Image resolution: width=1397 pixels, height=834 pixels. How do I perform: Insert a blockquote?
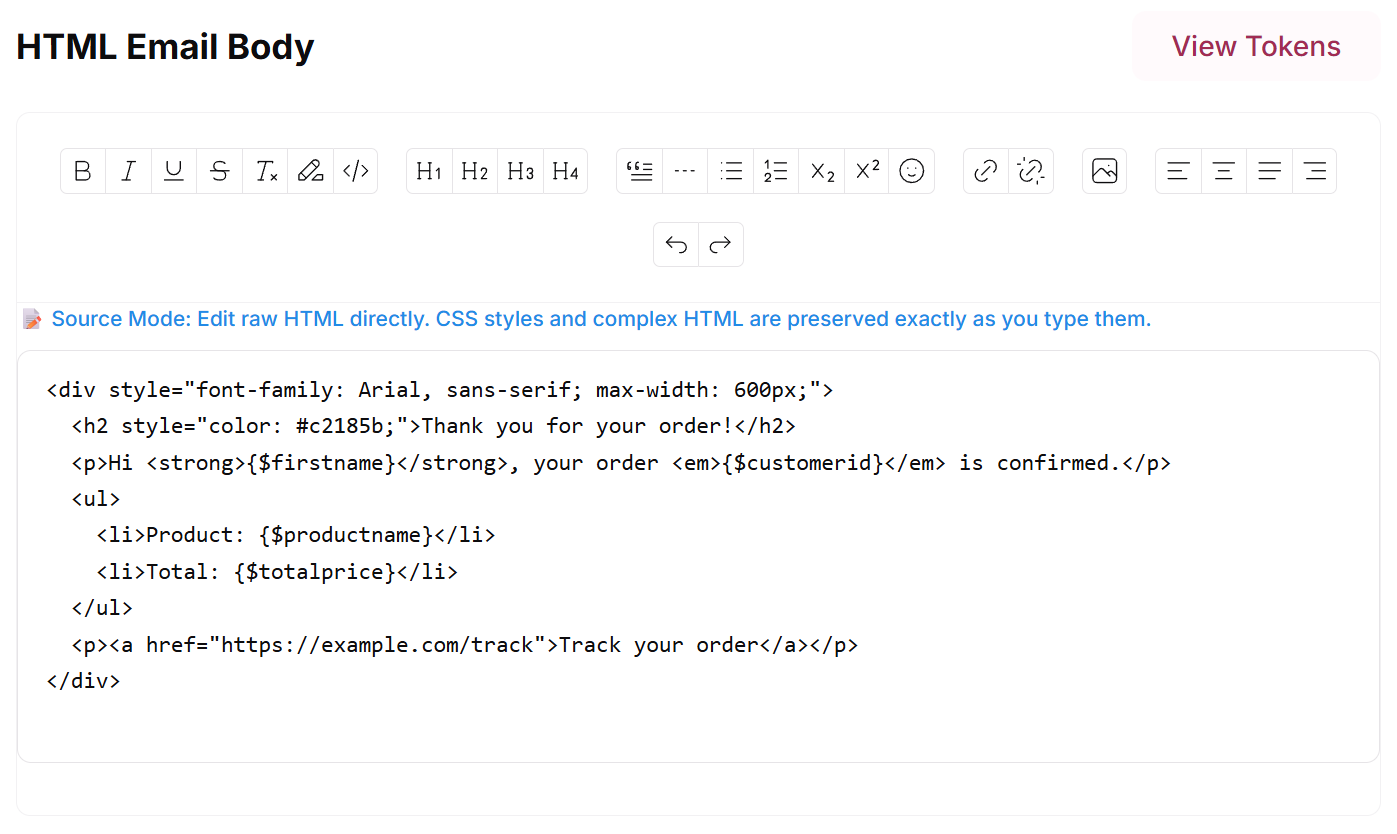click(x=639, y=171)
